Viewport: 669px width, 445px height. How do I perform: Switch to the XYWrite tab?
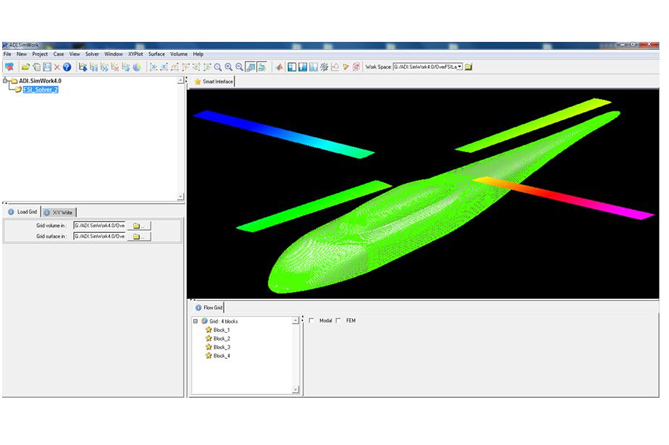click(x=58, y=212)
